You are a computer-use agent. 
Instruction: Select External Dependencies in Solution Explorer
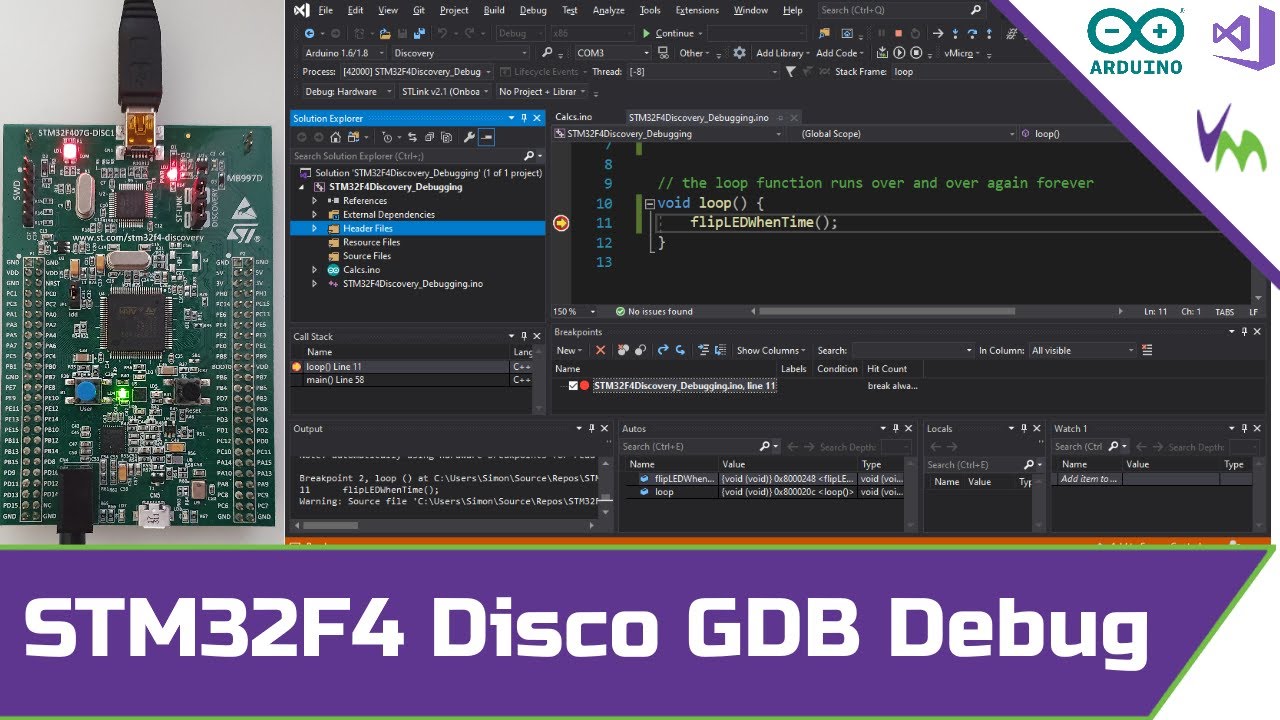[388, 214]
